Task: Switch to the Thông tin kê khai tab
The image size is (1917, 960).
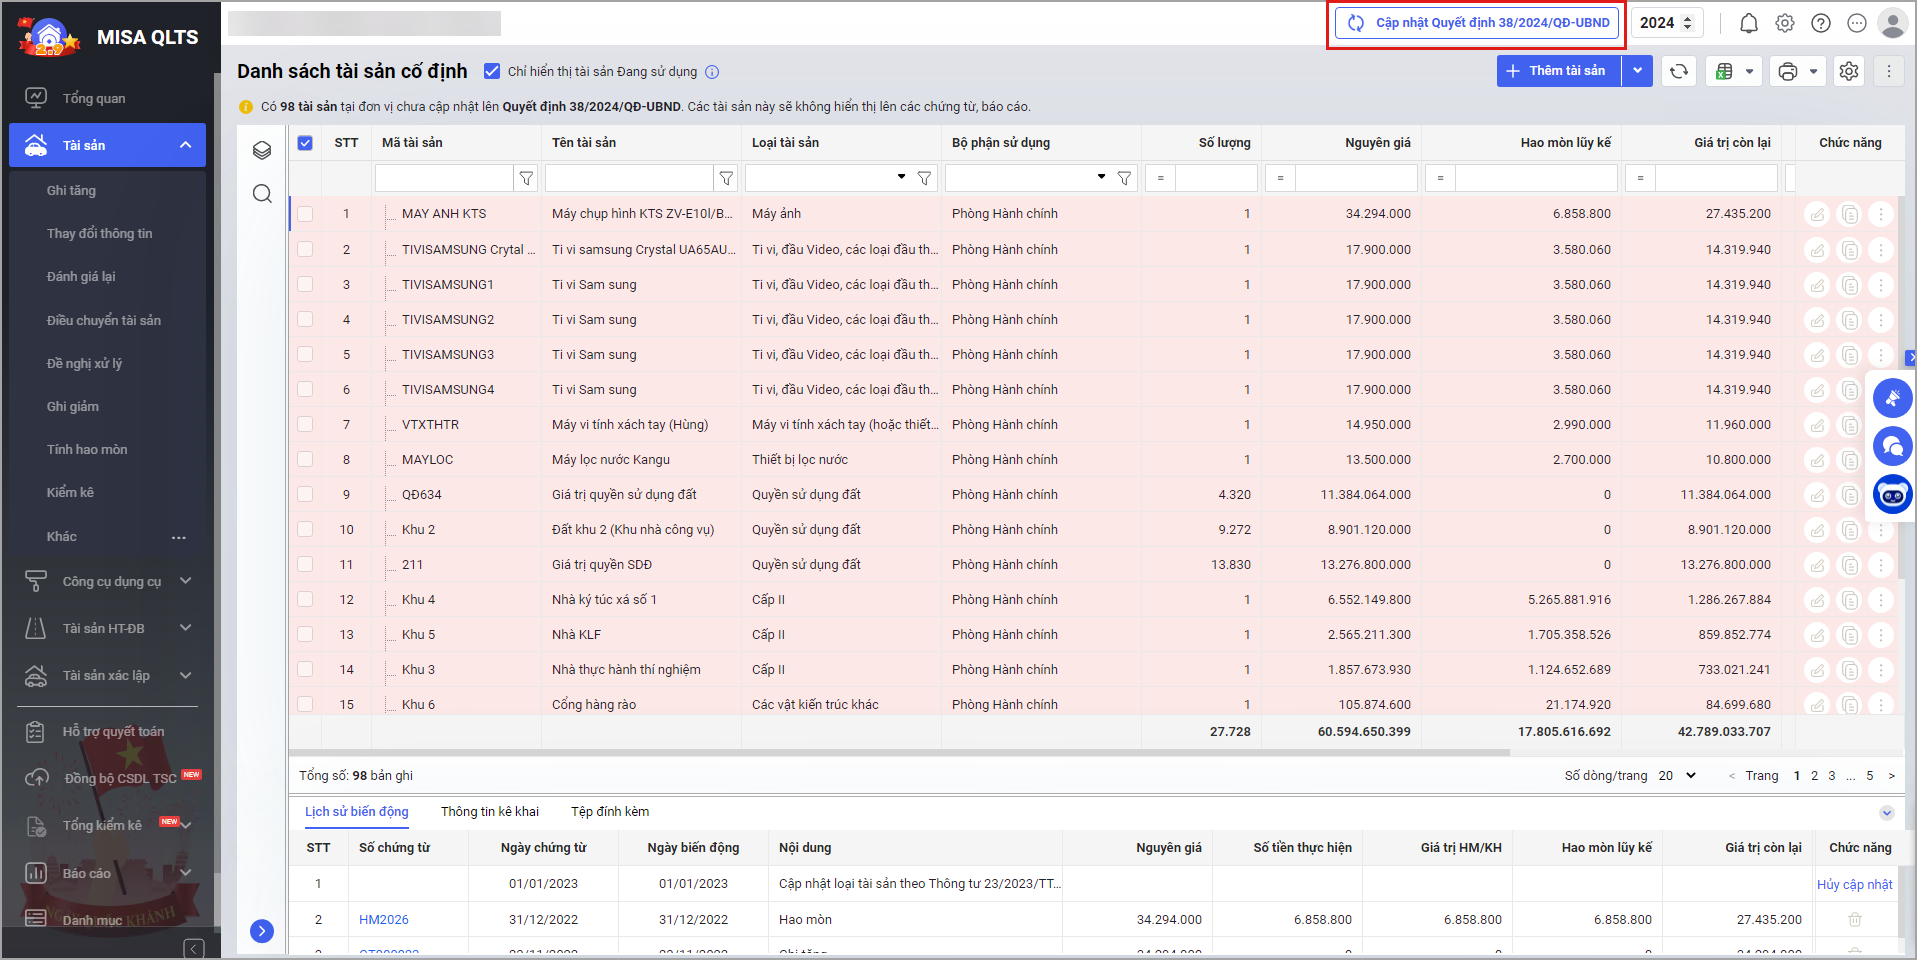Action: (x=489, y=811)
